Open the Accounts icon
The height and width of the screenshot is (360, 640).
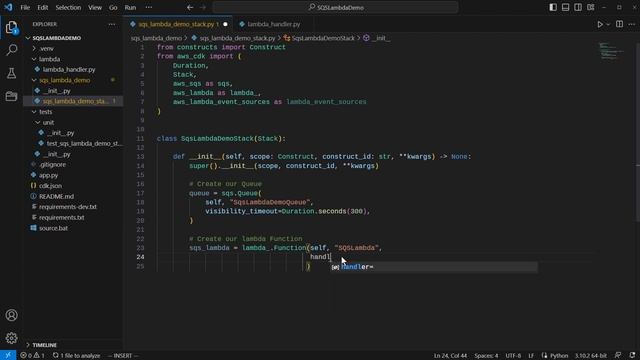[11, 315]
